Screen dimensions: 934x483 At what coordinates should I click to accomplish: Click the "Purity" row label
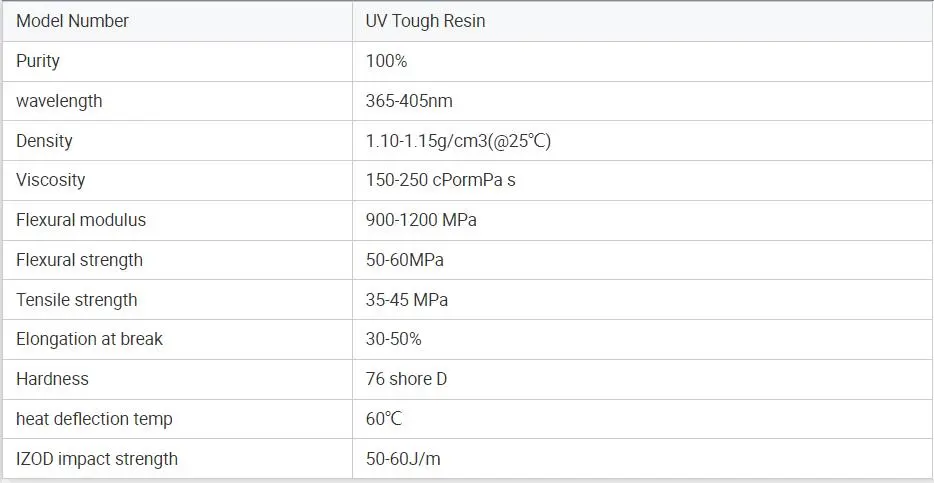click(38, 61)
